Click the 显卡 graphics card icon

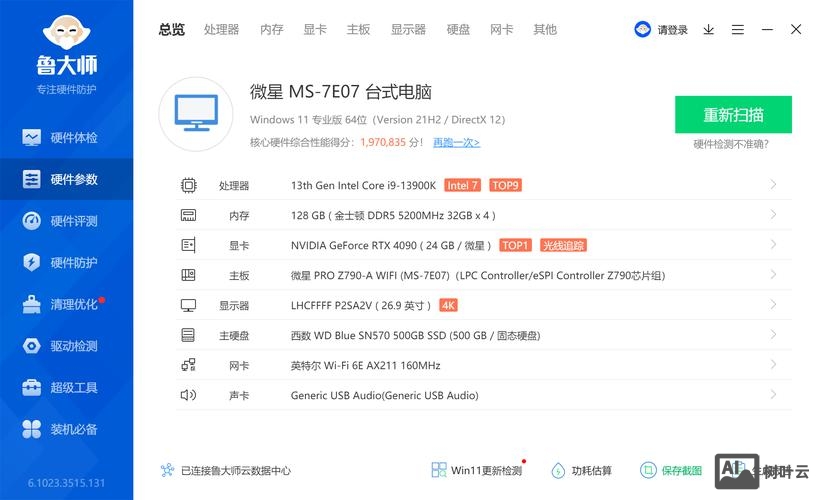coord(189,245)
